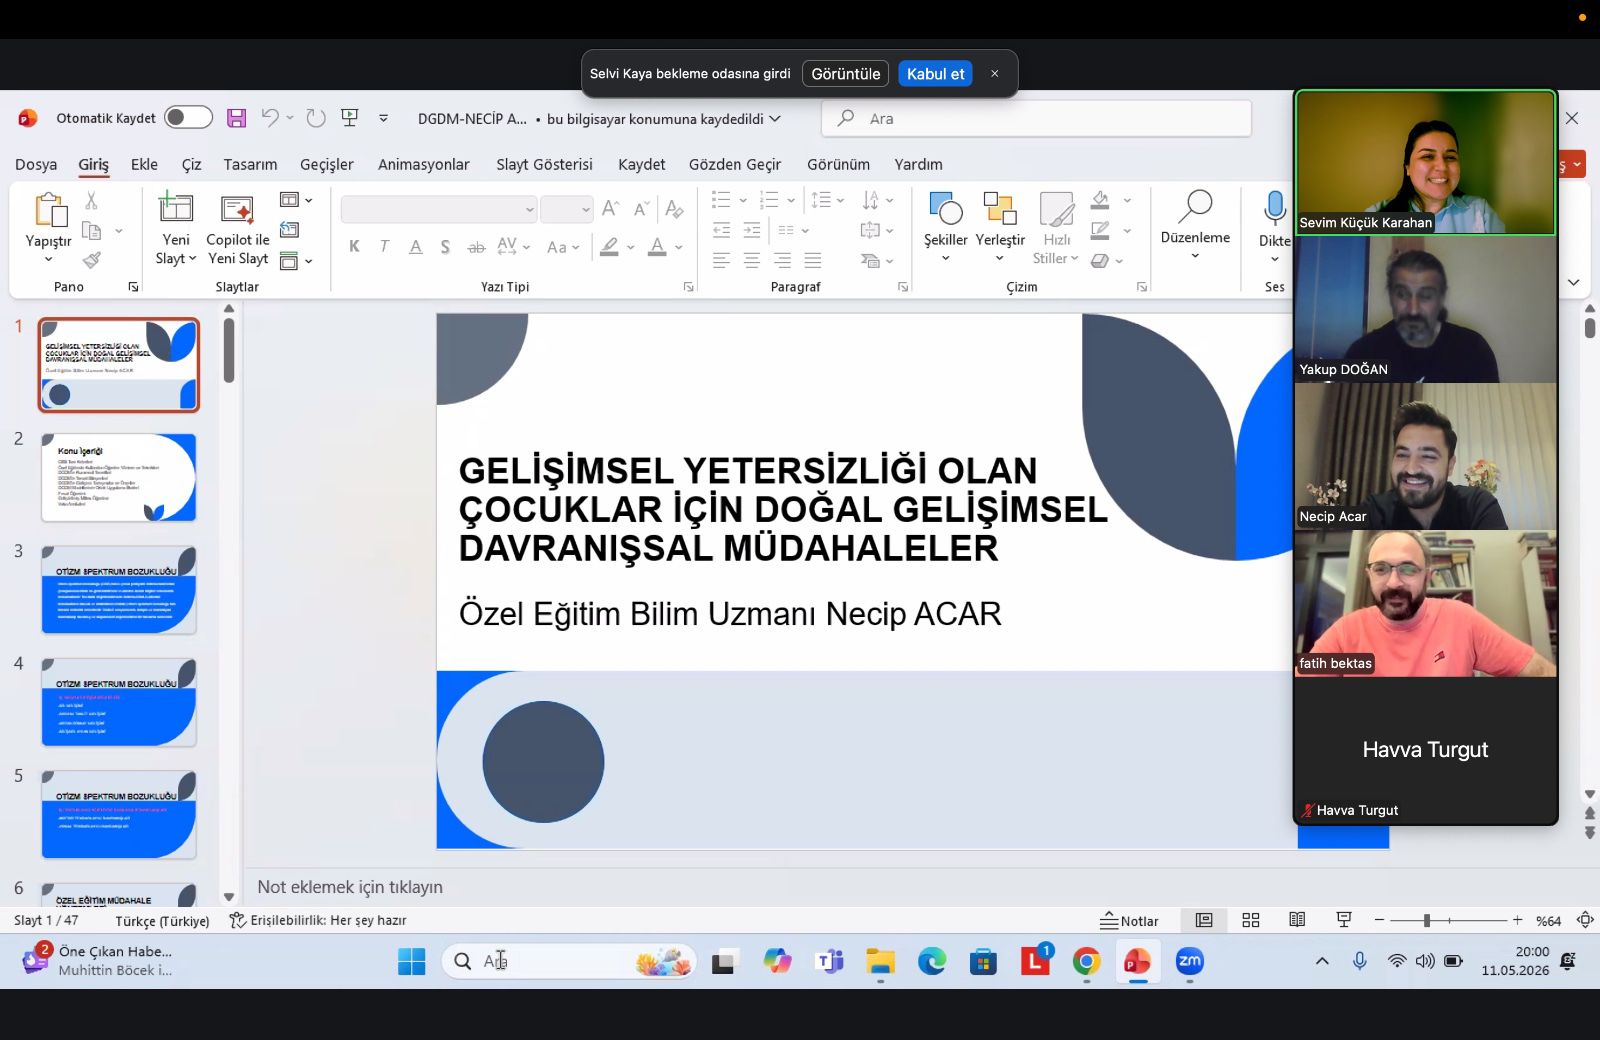Expand Yazı Tipi dialog launcher
The image size is (1600, 1040).
pyautogui.click(x=688, y=287)
